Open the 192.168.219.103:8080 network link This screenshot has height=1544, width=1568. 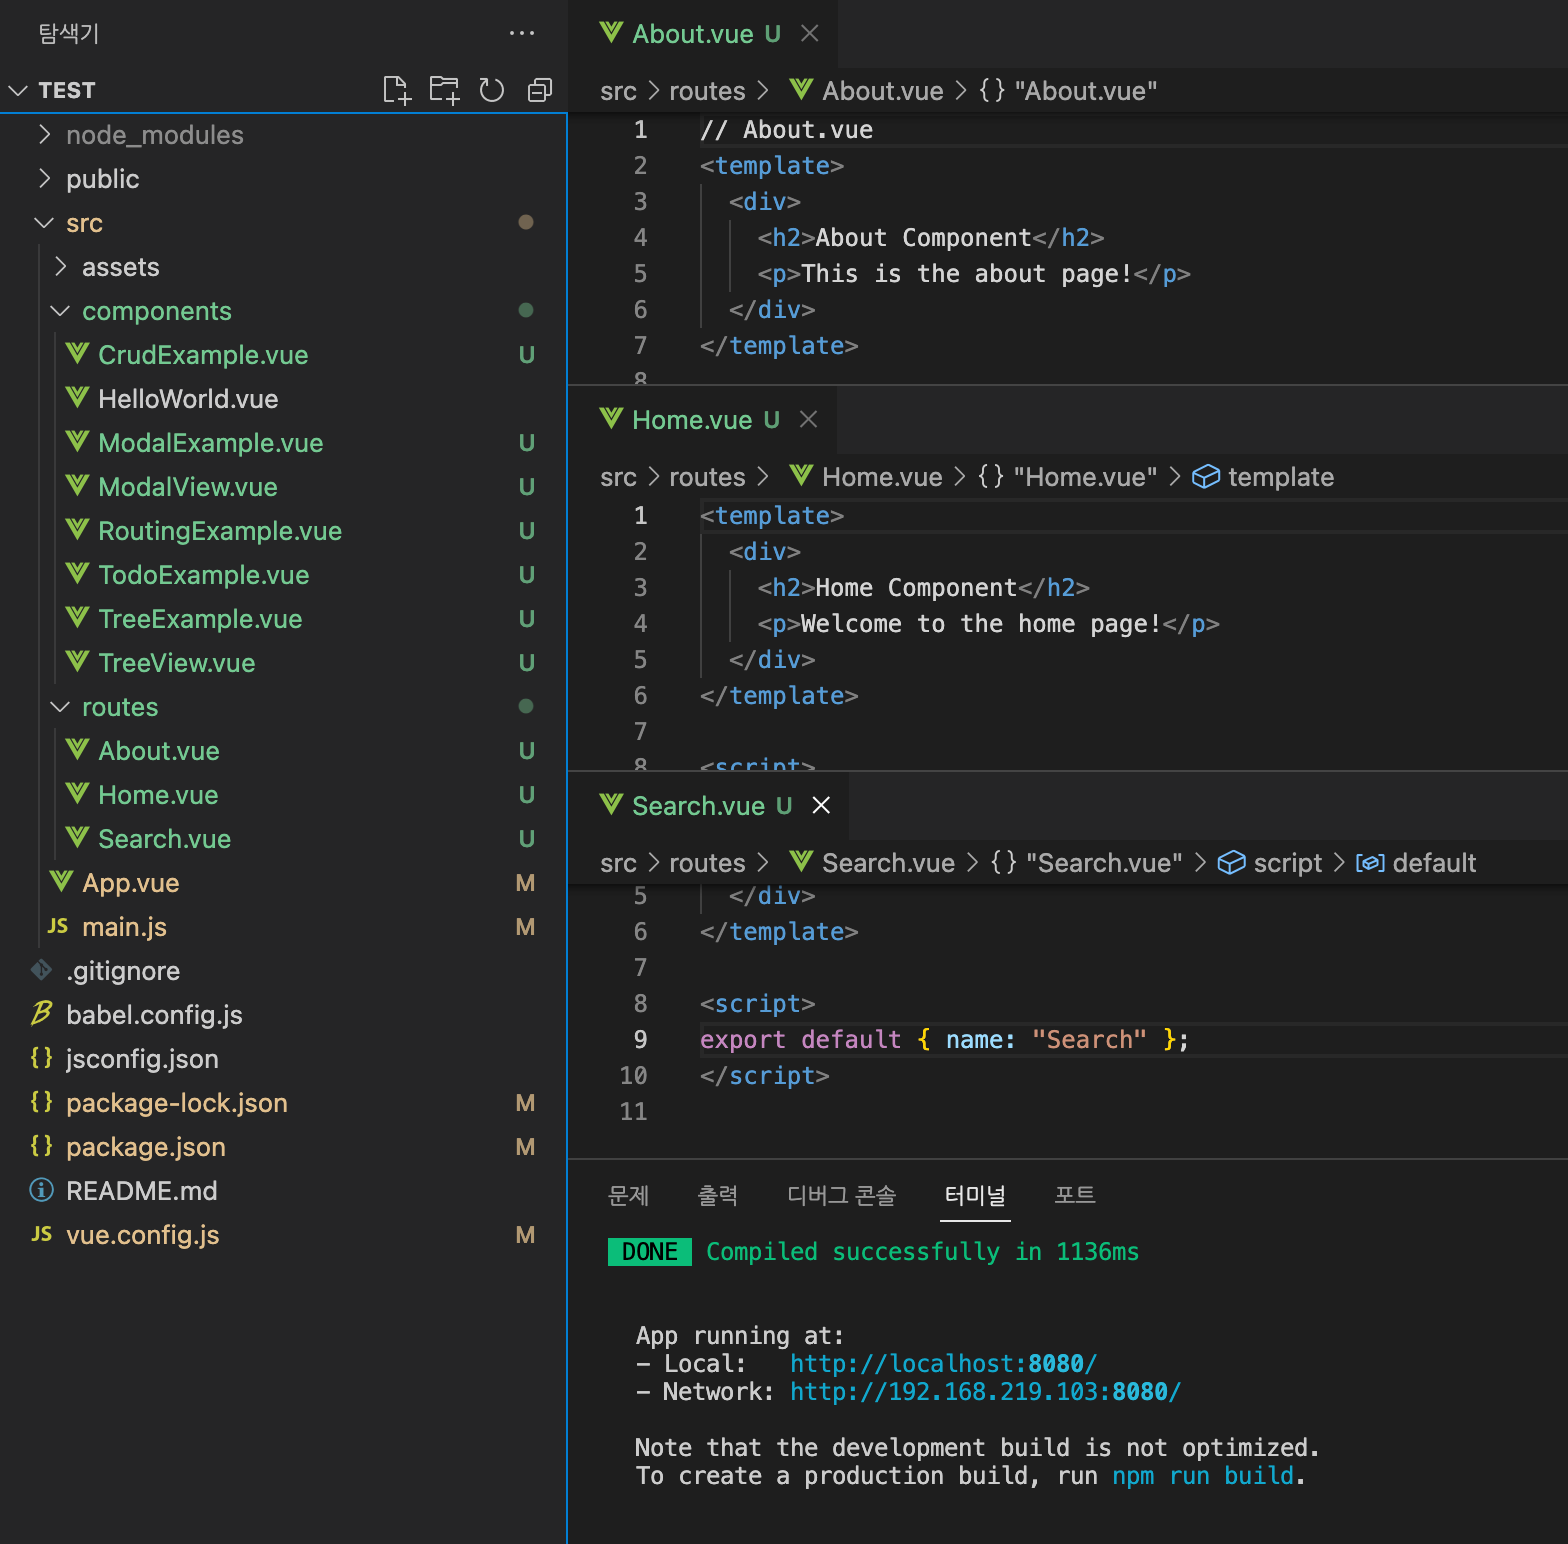[x=985, y=1392]
